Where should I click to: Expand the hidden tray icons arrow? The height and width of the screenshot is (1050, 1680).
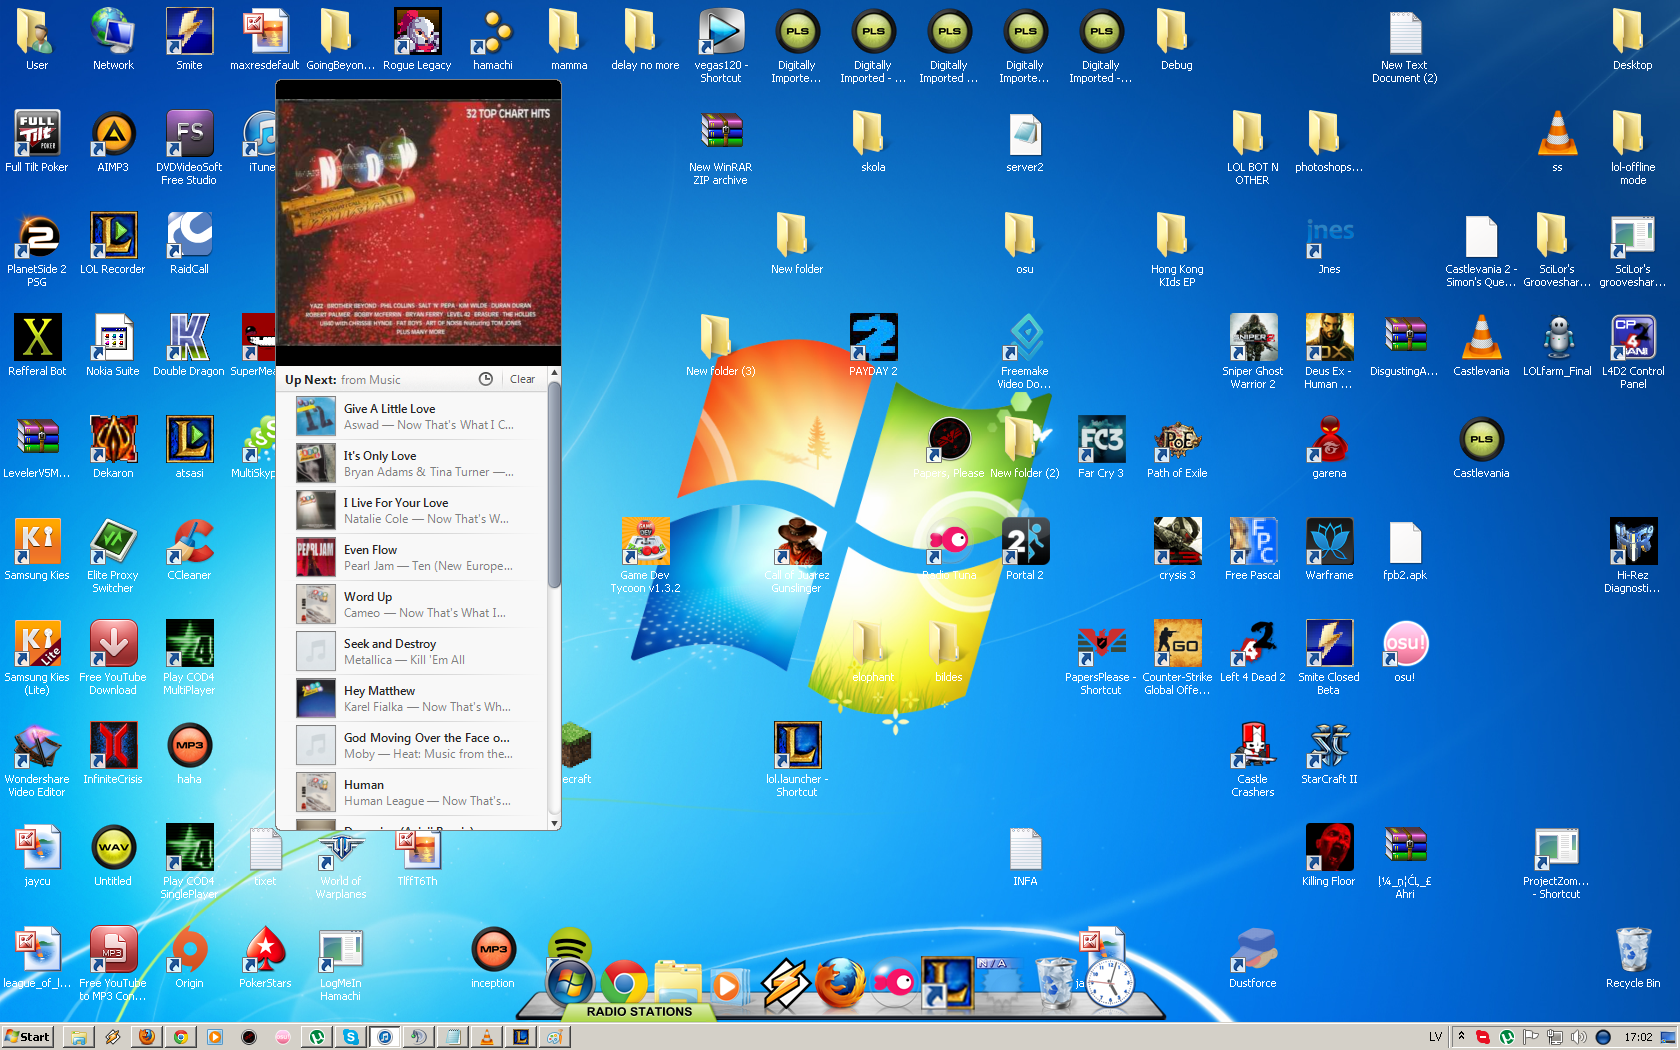coord(1461,1037)
